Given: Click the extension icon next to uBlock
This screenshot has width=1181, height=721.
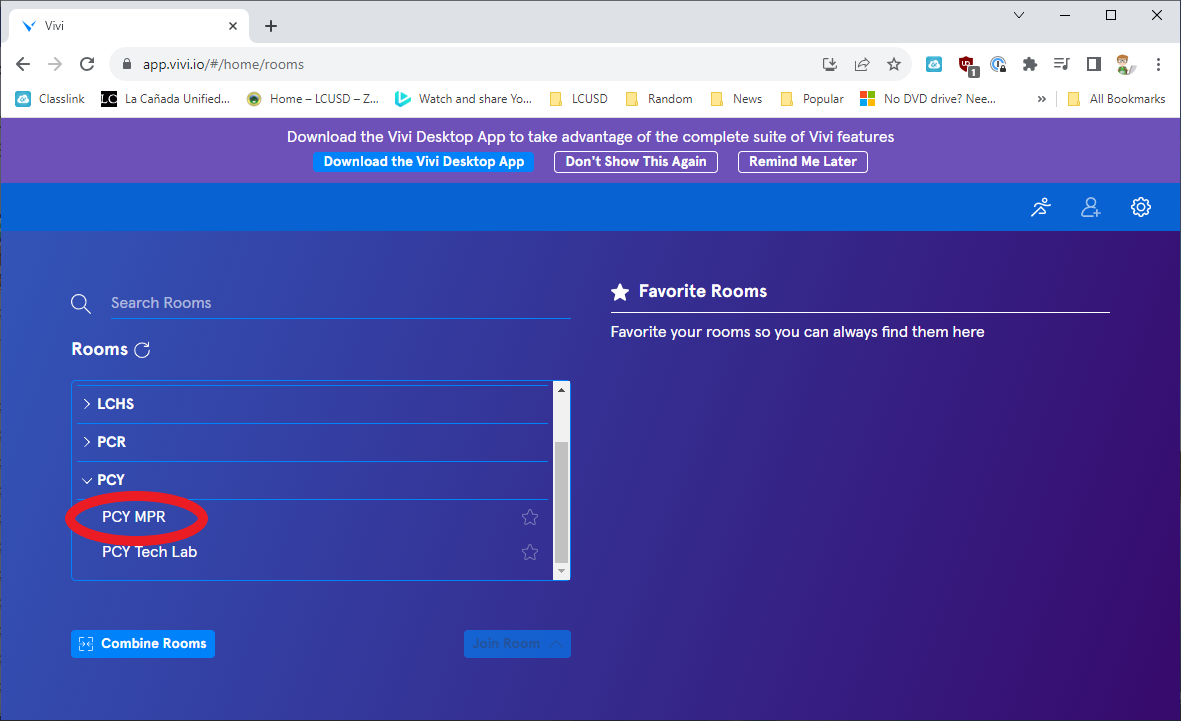Looking at the screenshot, I should (998, 64).
